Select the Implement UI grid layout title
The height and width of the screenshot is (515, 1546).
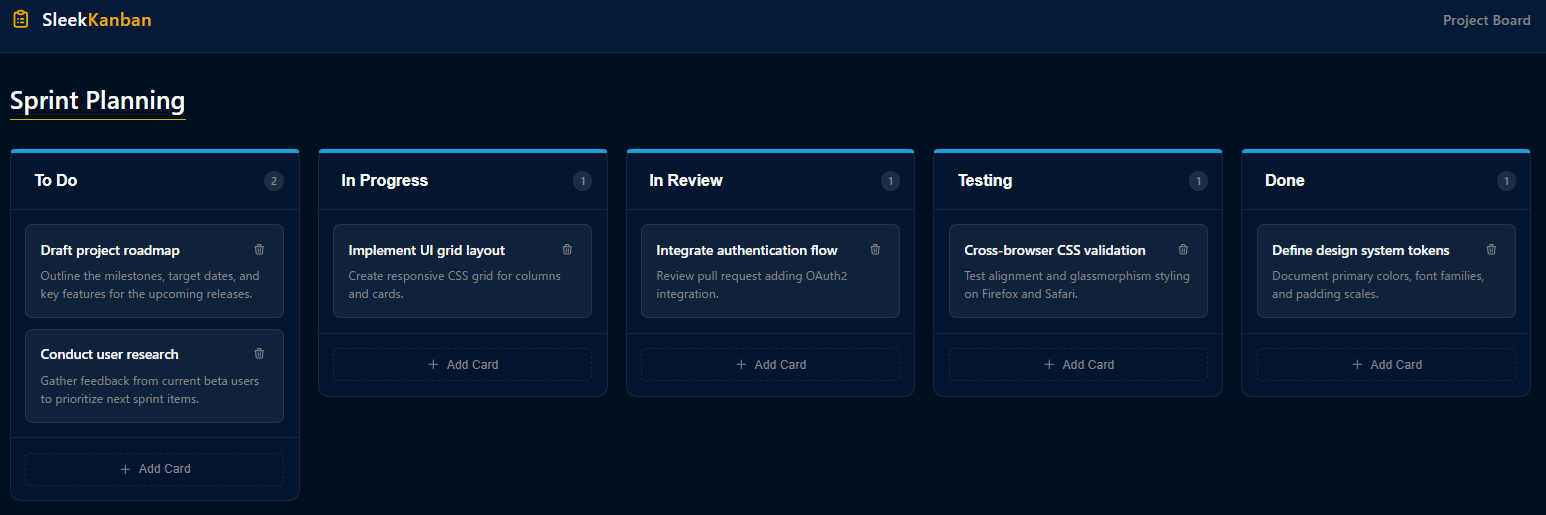(x=427, y=250)
